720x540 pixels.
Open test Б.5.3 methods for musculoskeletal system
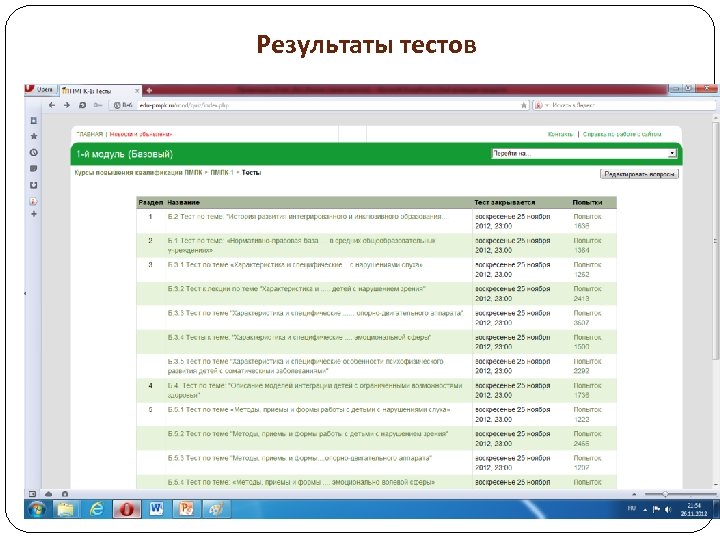point(299,458)
